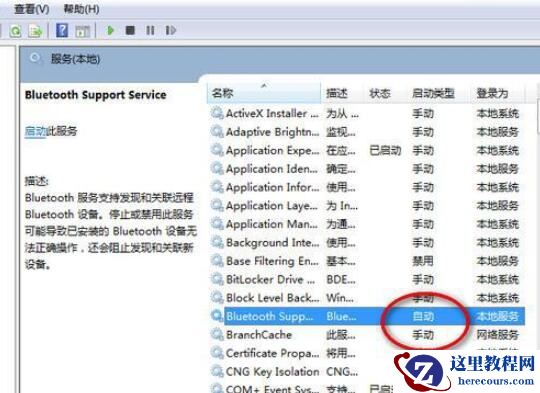The width and height of the screenshot is (540, 393).
Task: Sort by the 状态 column header
Action: click(x=385, y=93)
